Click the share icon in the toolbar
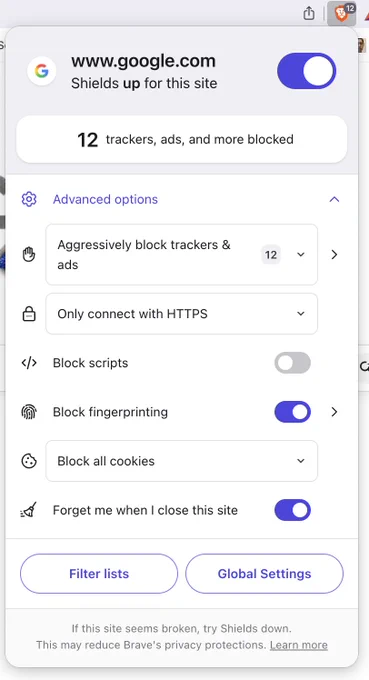This screenshot has height=680, width=369. [x=308, y=13]
